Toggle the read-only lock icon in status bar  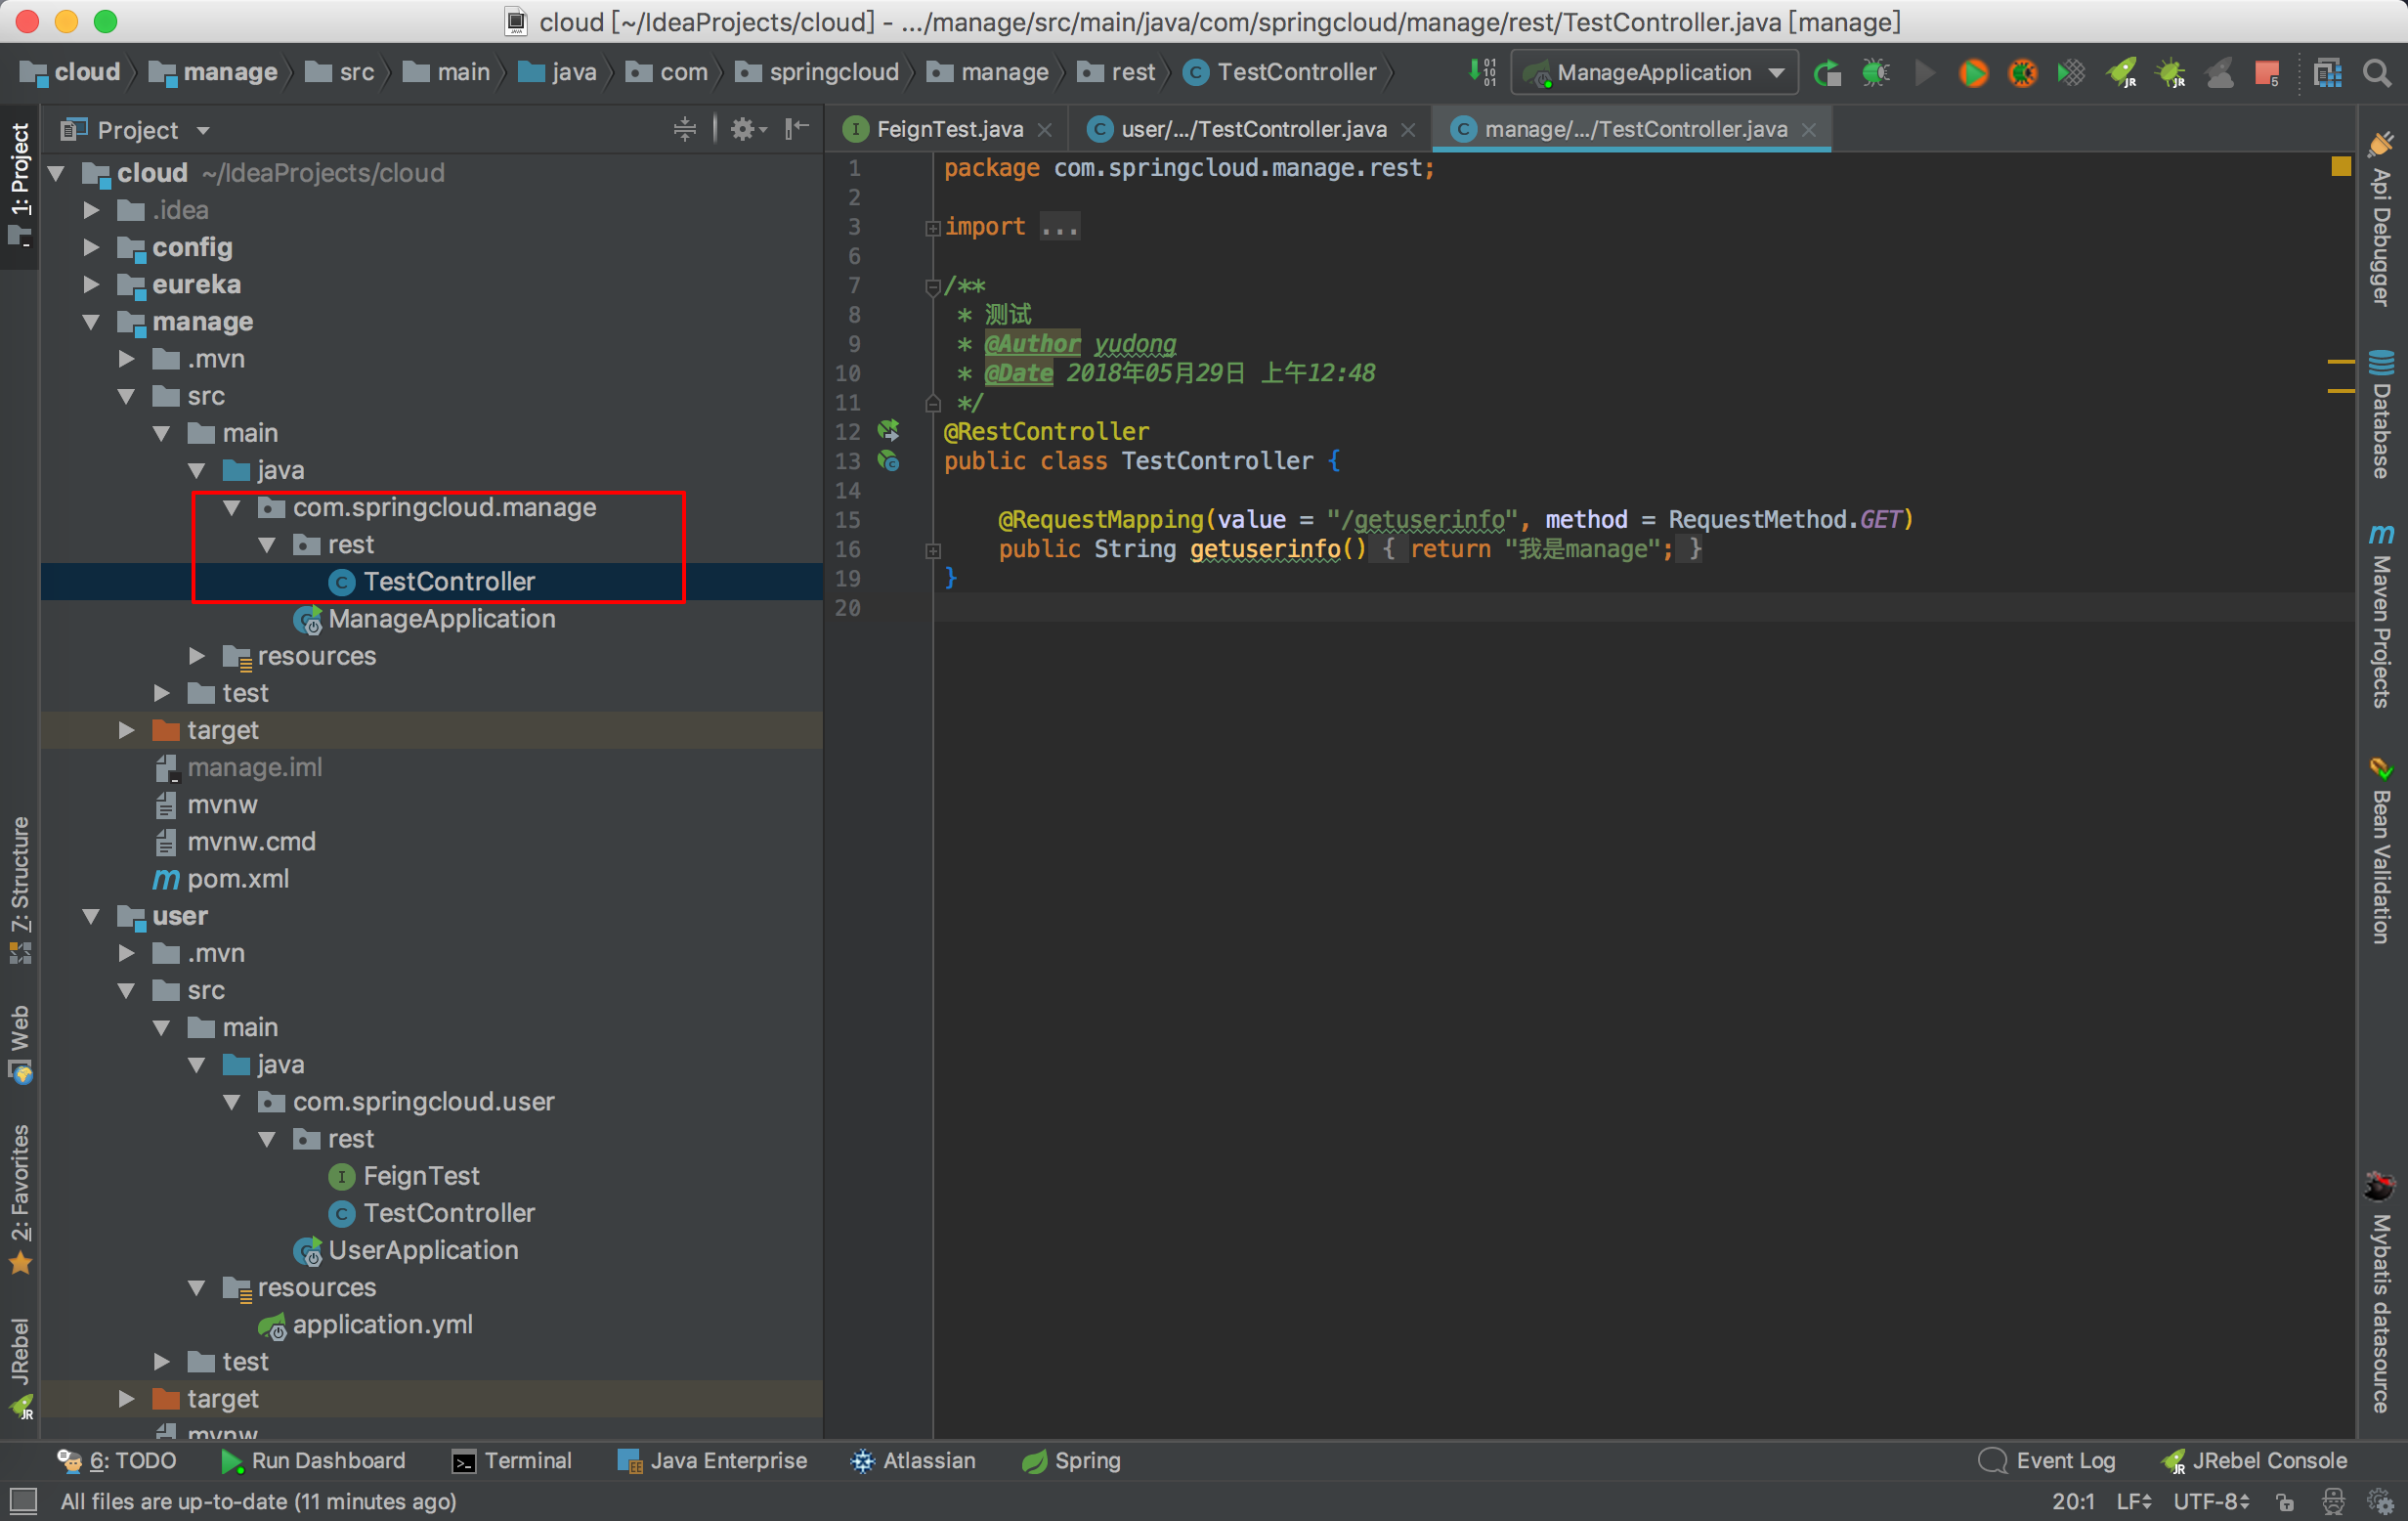[2285, 1501]
